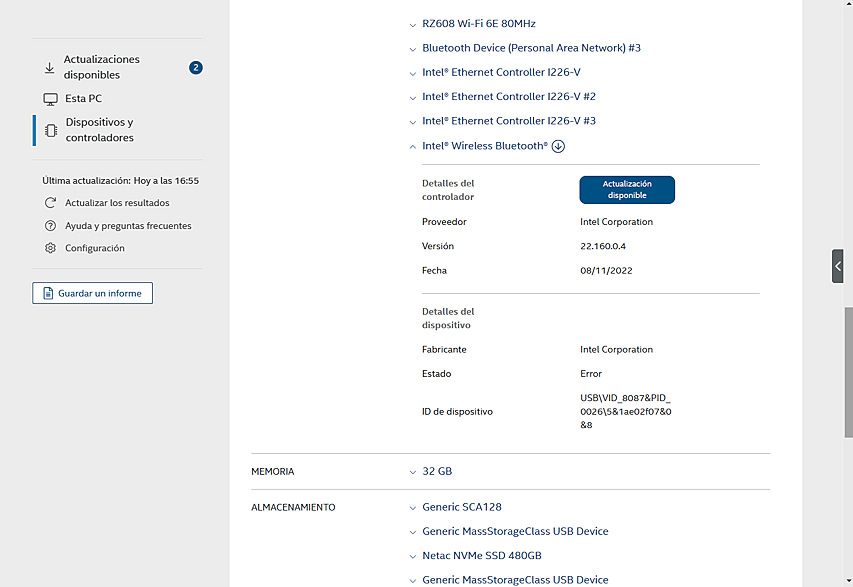The width and height of the screenshot is (853, 587).
Task: Click the driver date 08/11/2022
Action: click(x=606, y=270)
